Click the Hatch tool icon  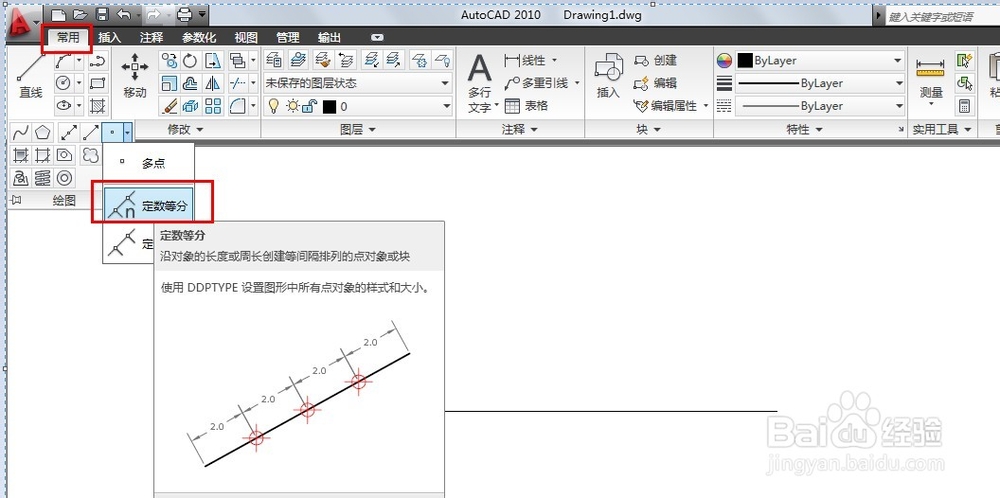click(x=98, y=106)
